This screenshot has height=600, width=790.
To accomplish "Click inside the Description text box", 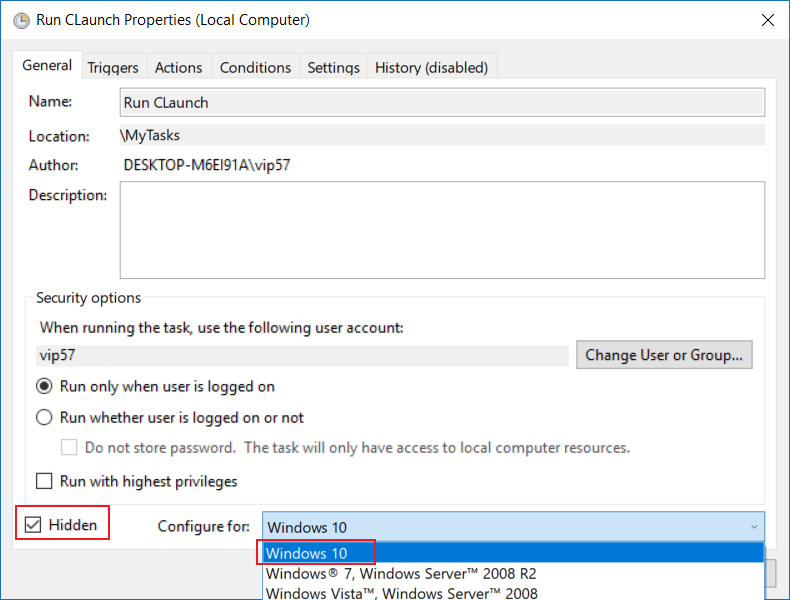I will coord(441,229).
